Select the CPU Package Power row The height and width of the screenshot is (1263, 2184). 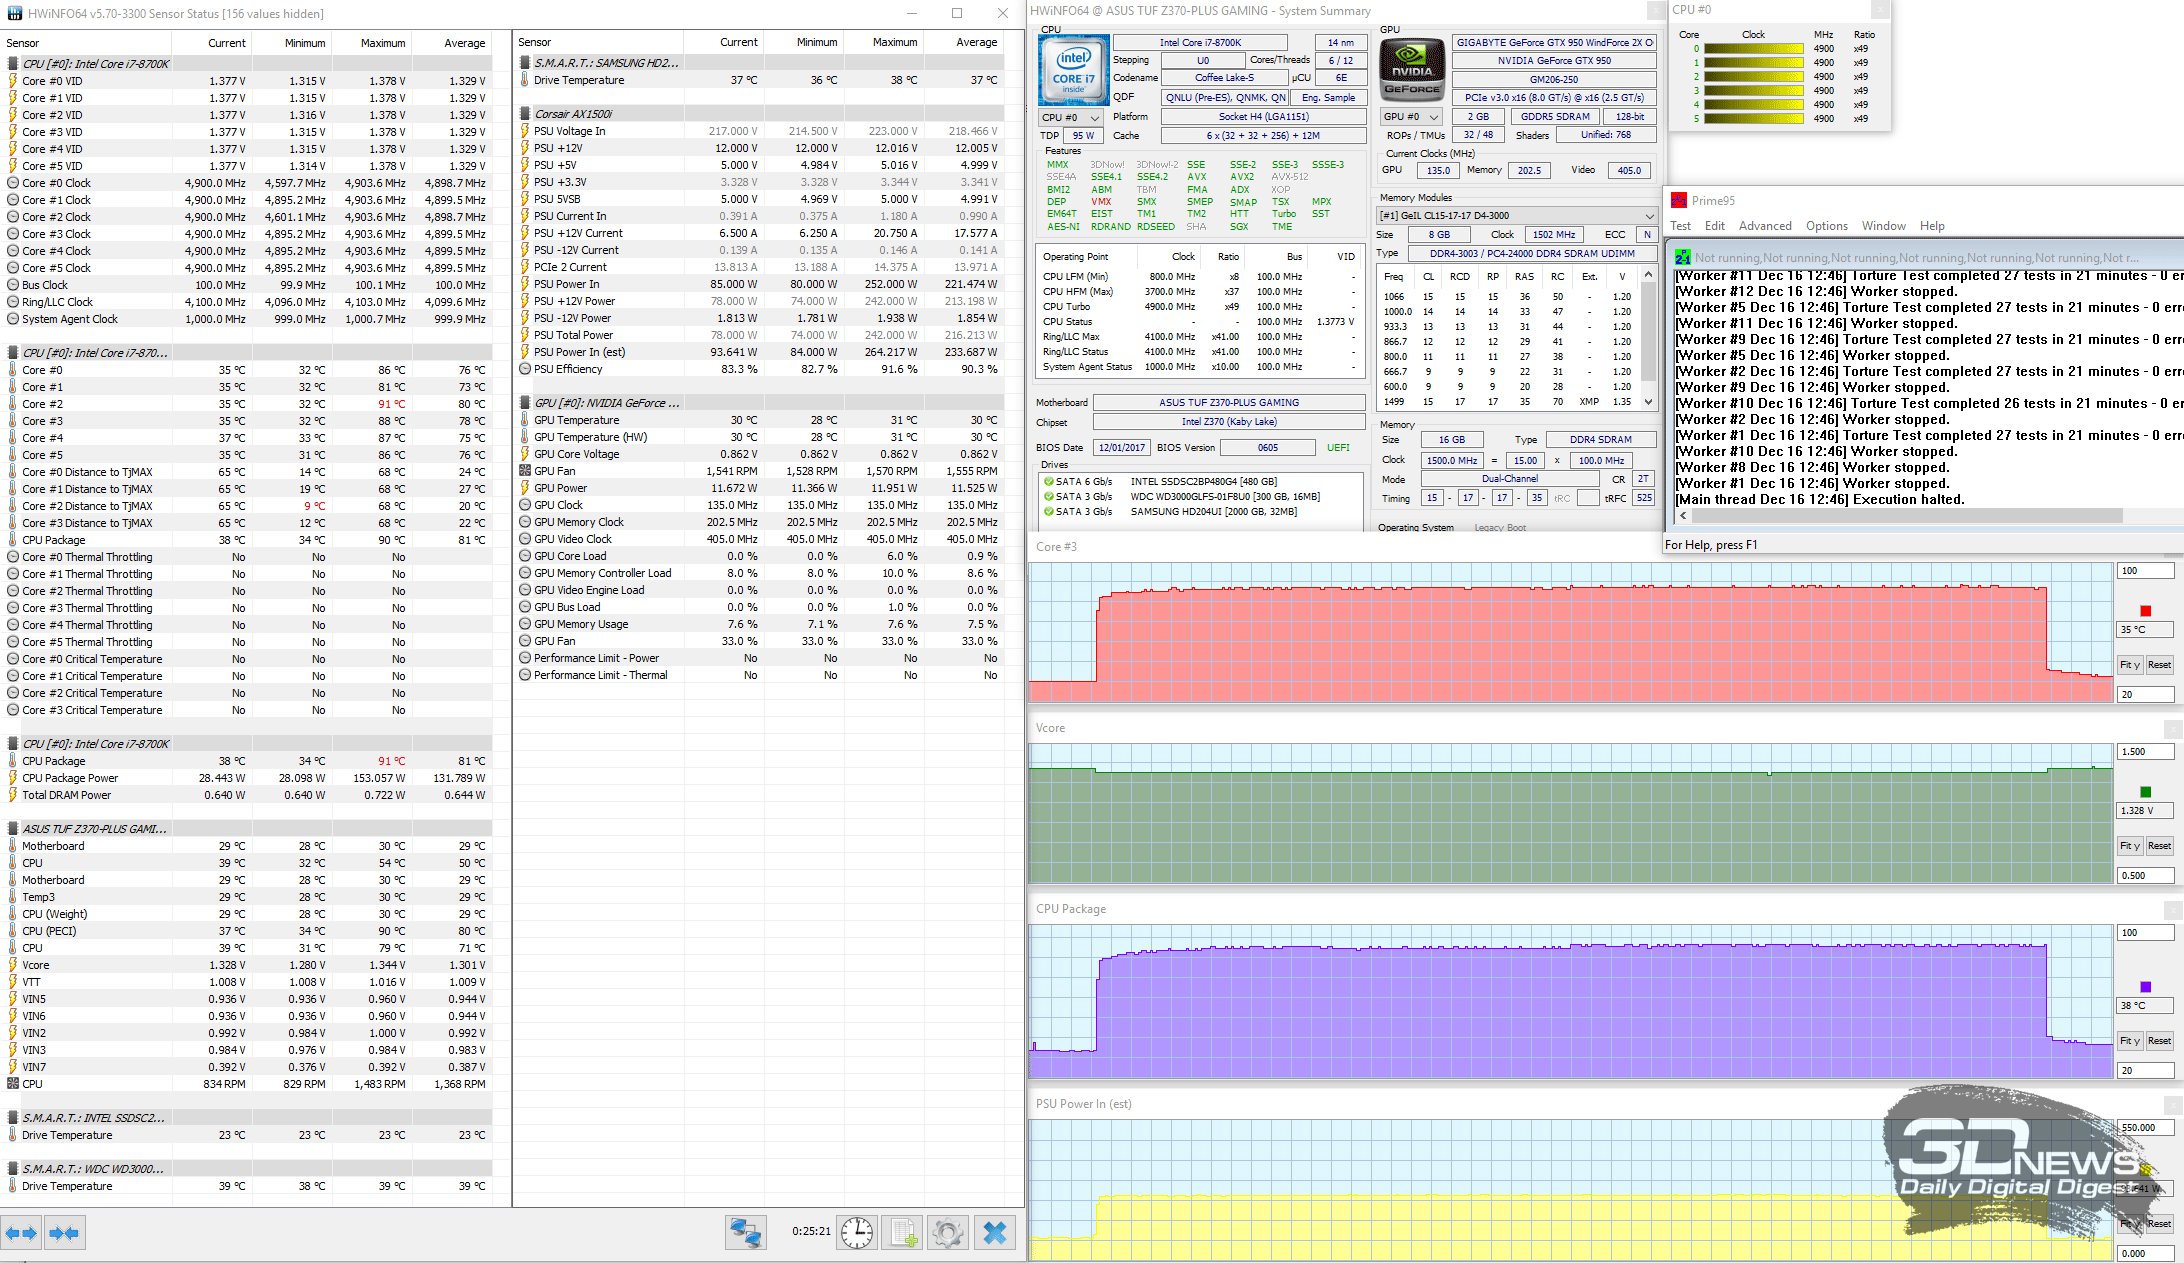(x=247, y=778)
